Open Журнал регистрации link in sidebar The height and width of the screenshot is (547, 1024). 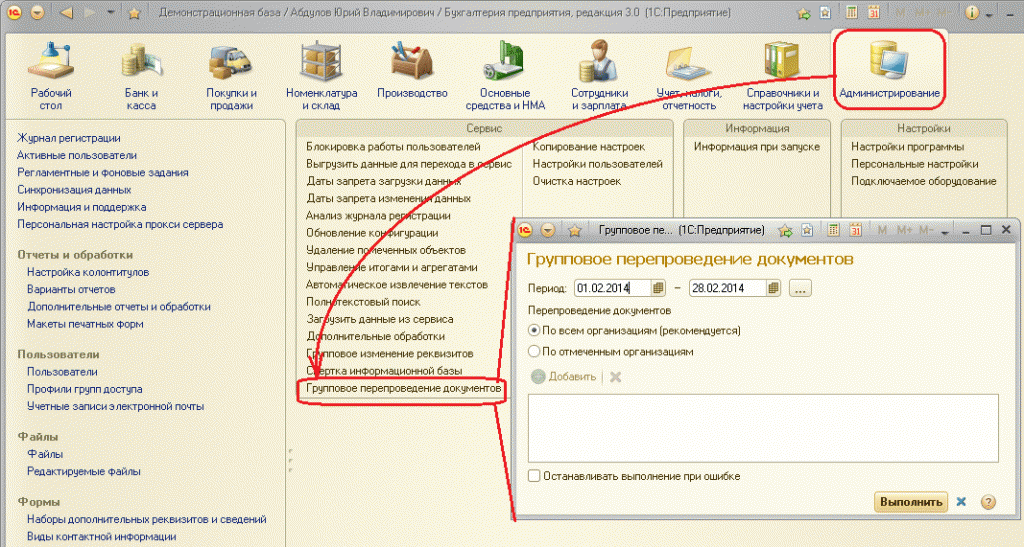pyautogui.click(x=69, y=138)
